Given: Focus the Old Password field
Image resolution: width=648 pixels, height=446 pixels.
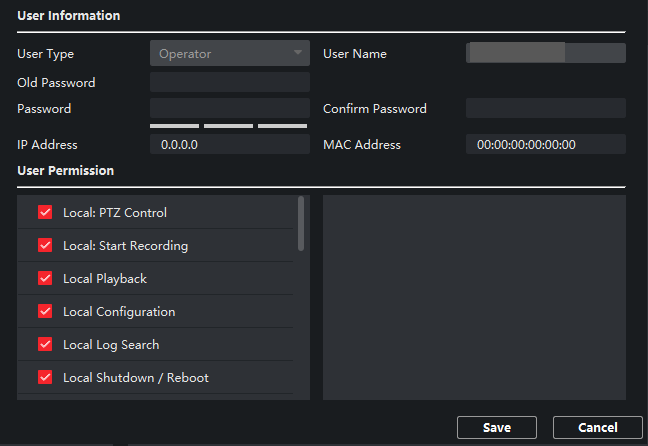Looking at the screenshot, I should tap(230, 82).
